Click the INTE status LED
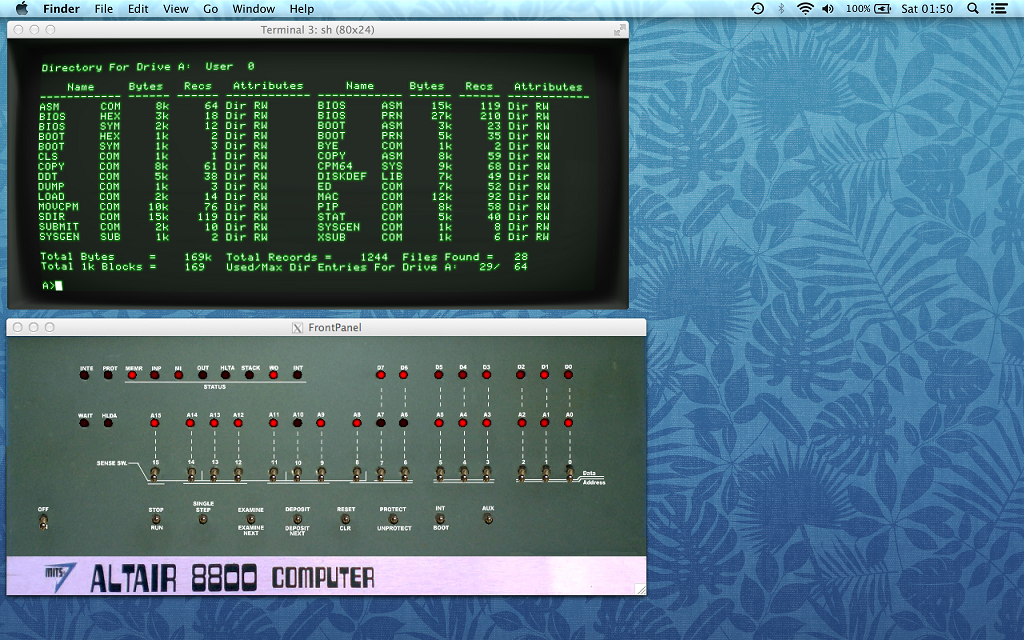Viewport: 1024px width, 640px height. point(86,376)
